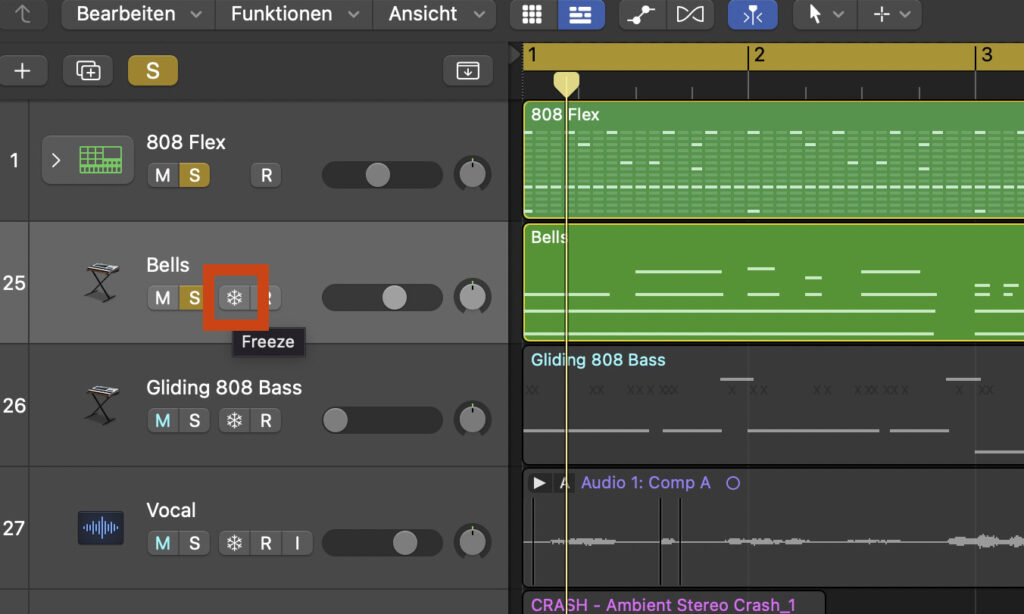Image resolution: width=1024 pixels, height=614 pixels.
Task: Mute the Bells track
Action: point(163,298)
